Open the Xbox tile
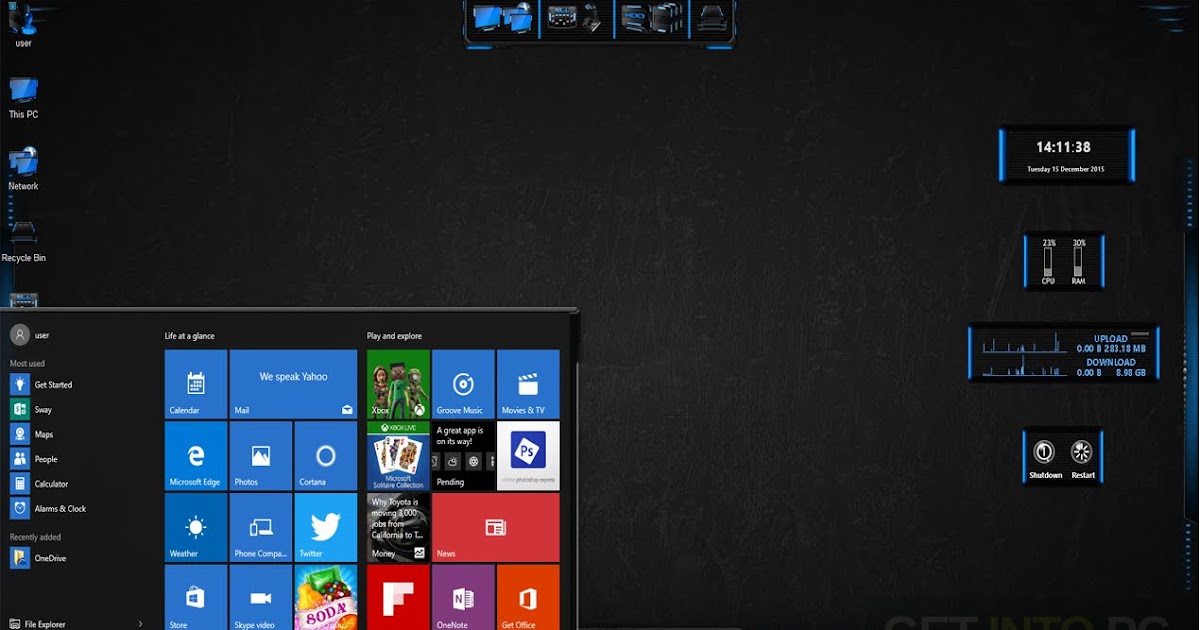1200x630 pixels. [x=398, y=384]
